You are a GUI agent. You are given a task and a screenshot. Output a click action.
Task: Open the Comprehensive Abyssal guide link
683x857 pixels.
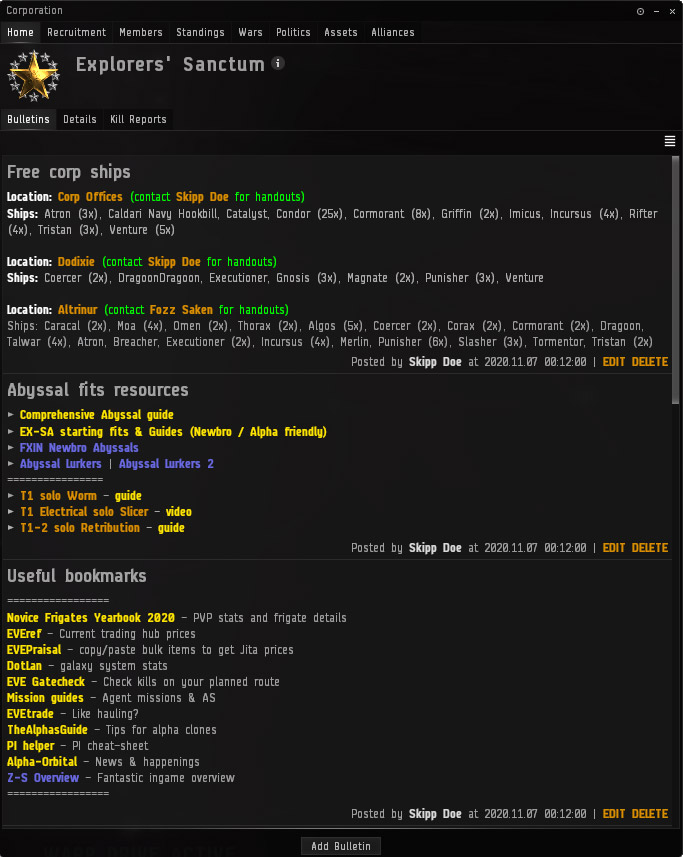click(x=96, y=415)
